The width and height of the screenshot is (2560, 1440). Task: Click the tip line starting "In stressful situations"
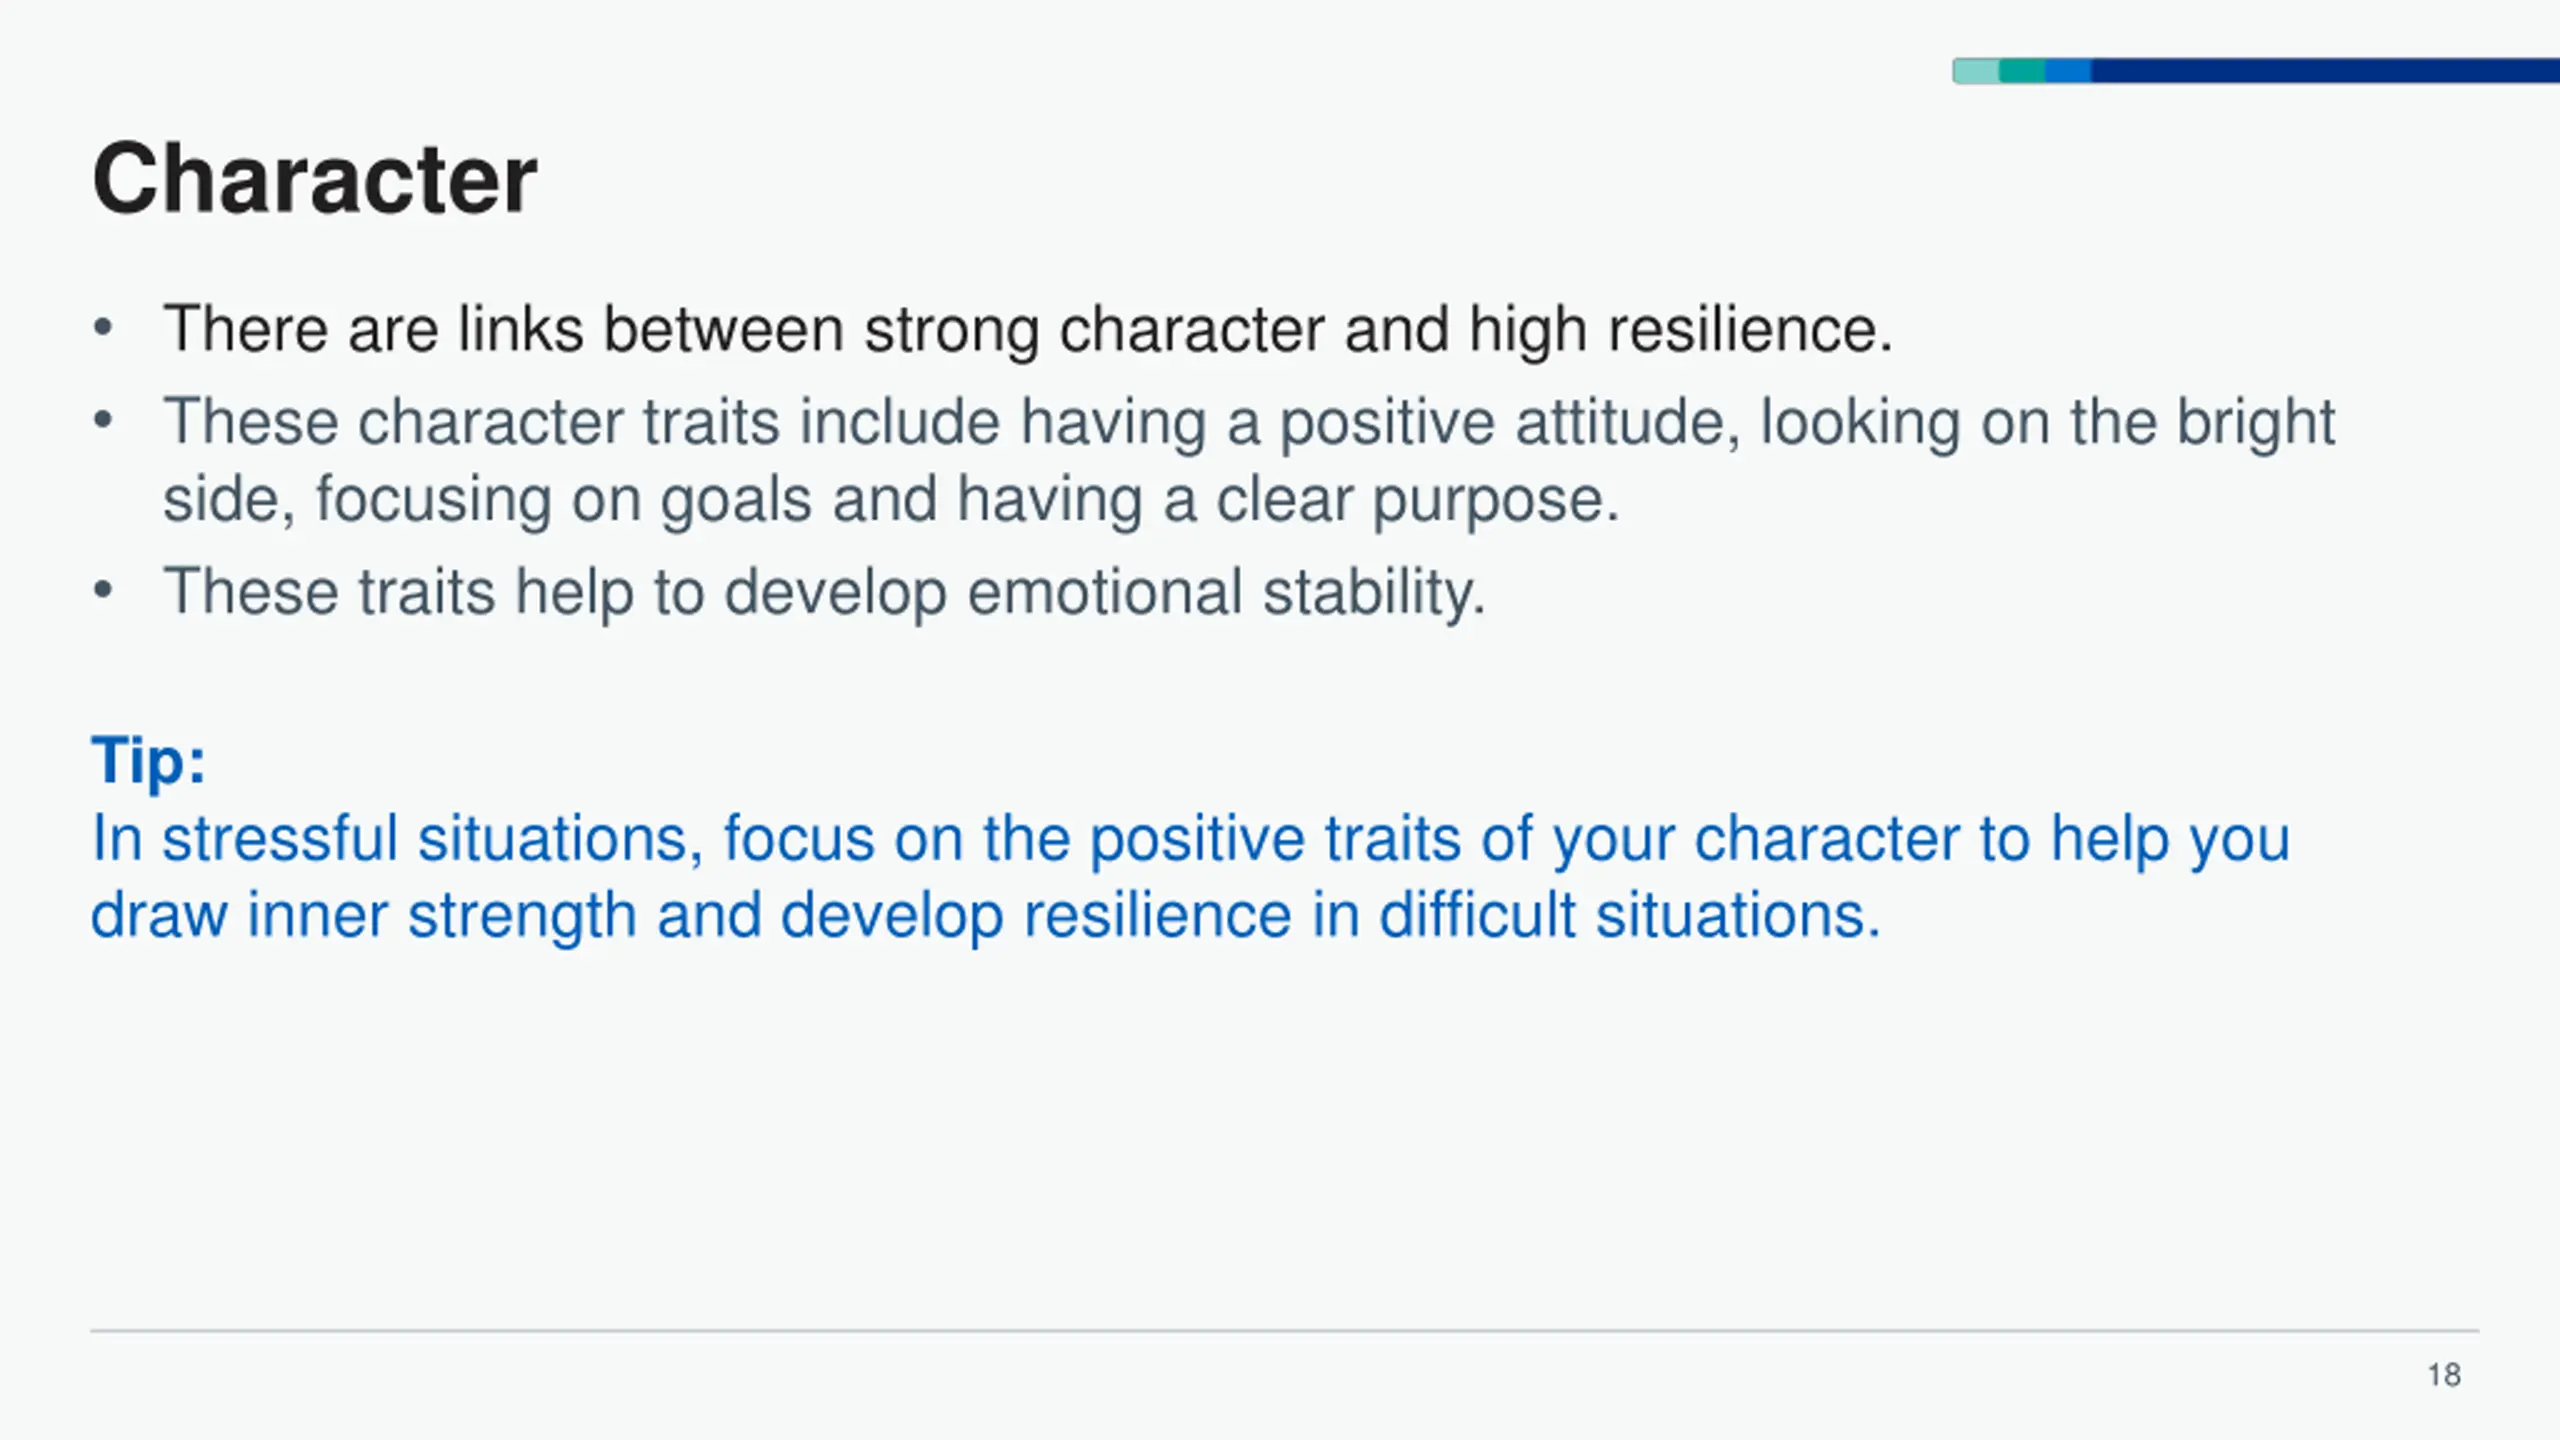click(x=1190, y=838)
